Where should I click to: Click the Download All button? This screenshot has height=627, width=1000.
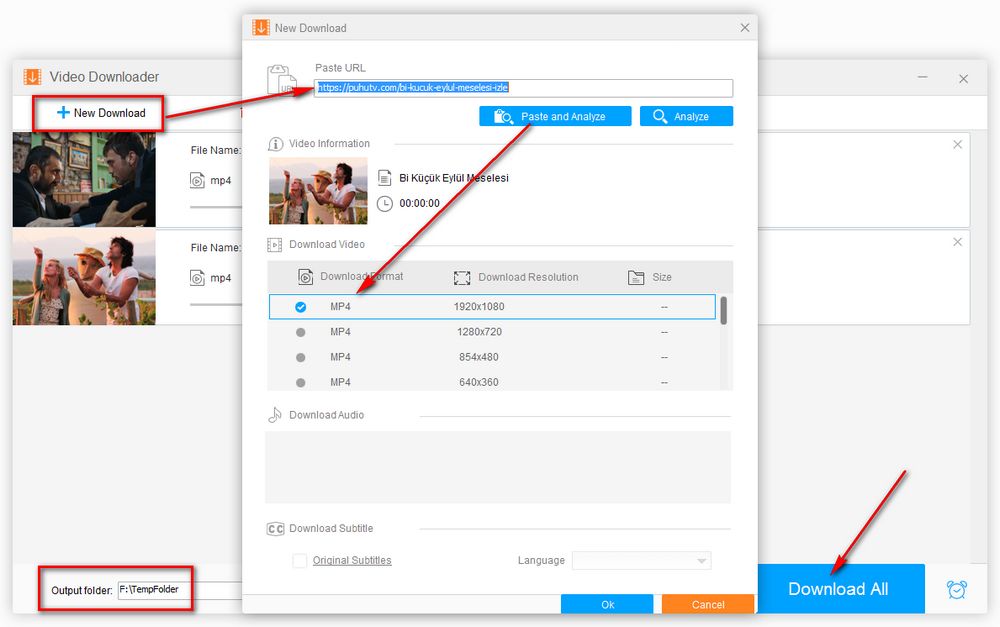coord(838,589)
